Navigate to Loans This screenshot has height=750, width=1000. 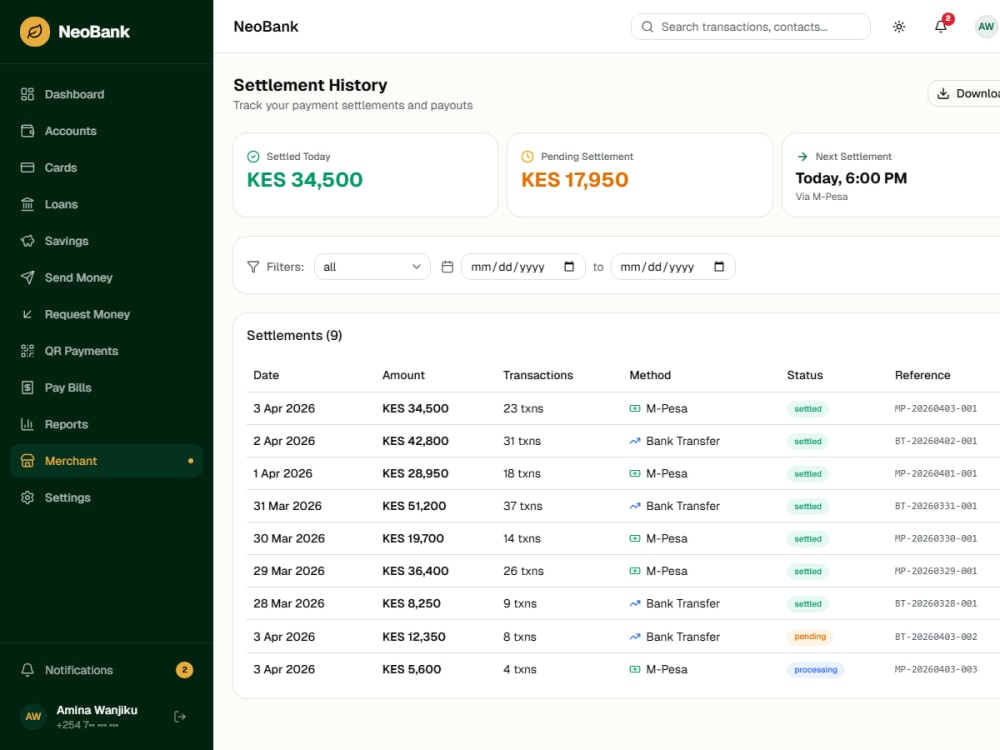pyautogui.click(x=107, y=204)
